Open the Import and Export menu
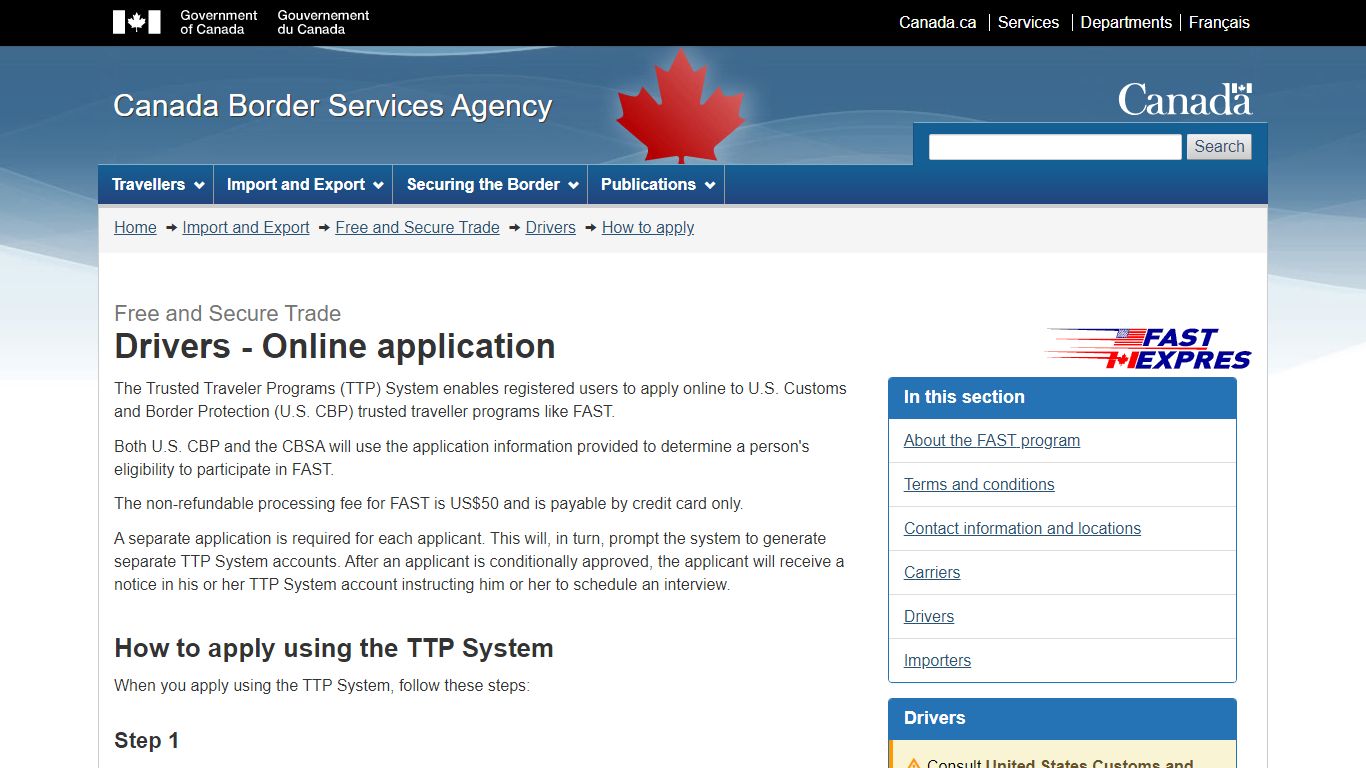The width and height of the screenshot is (1366, 768). [x=304, y=185]
